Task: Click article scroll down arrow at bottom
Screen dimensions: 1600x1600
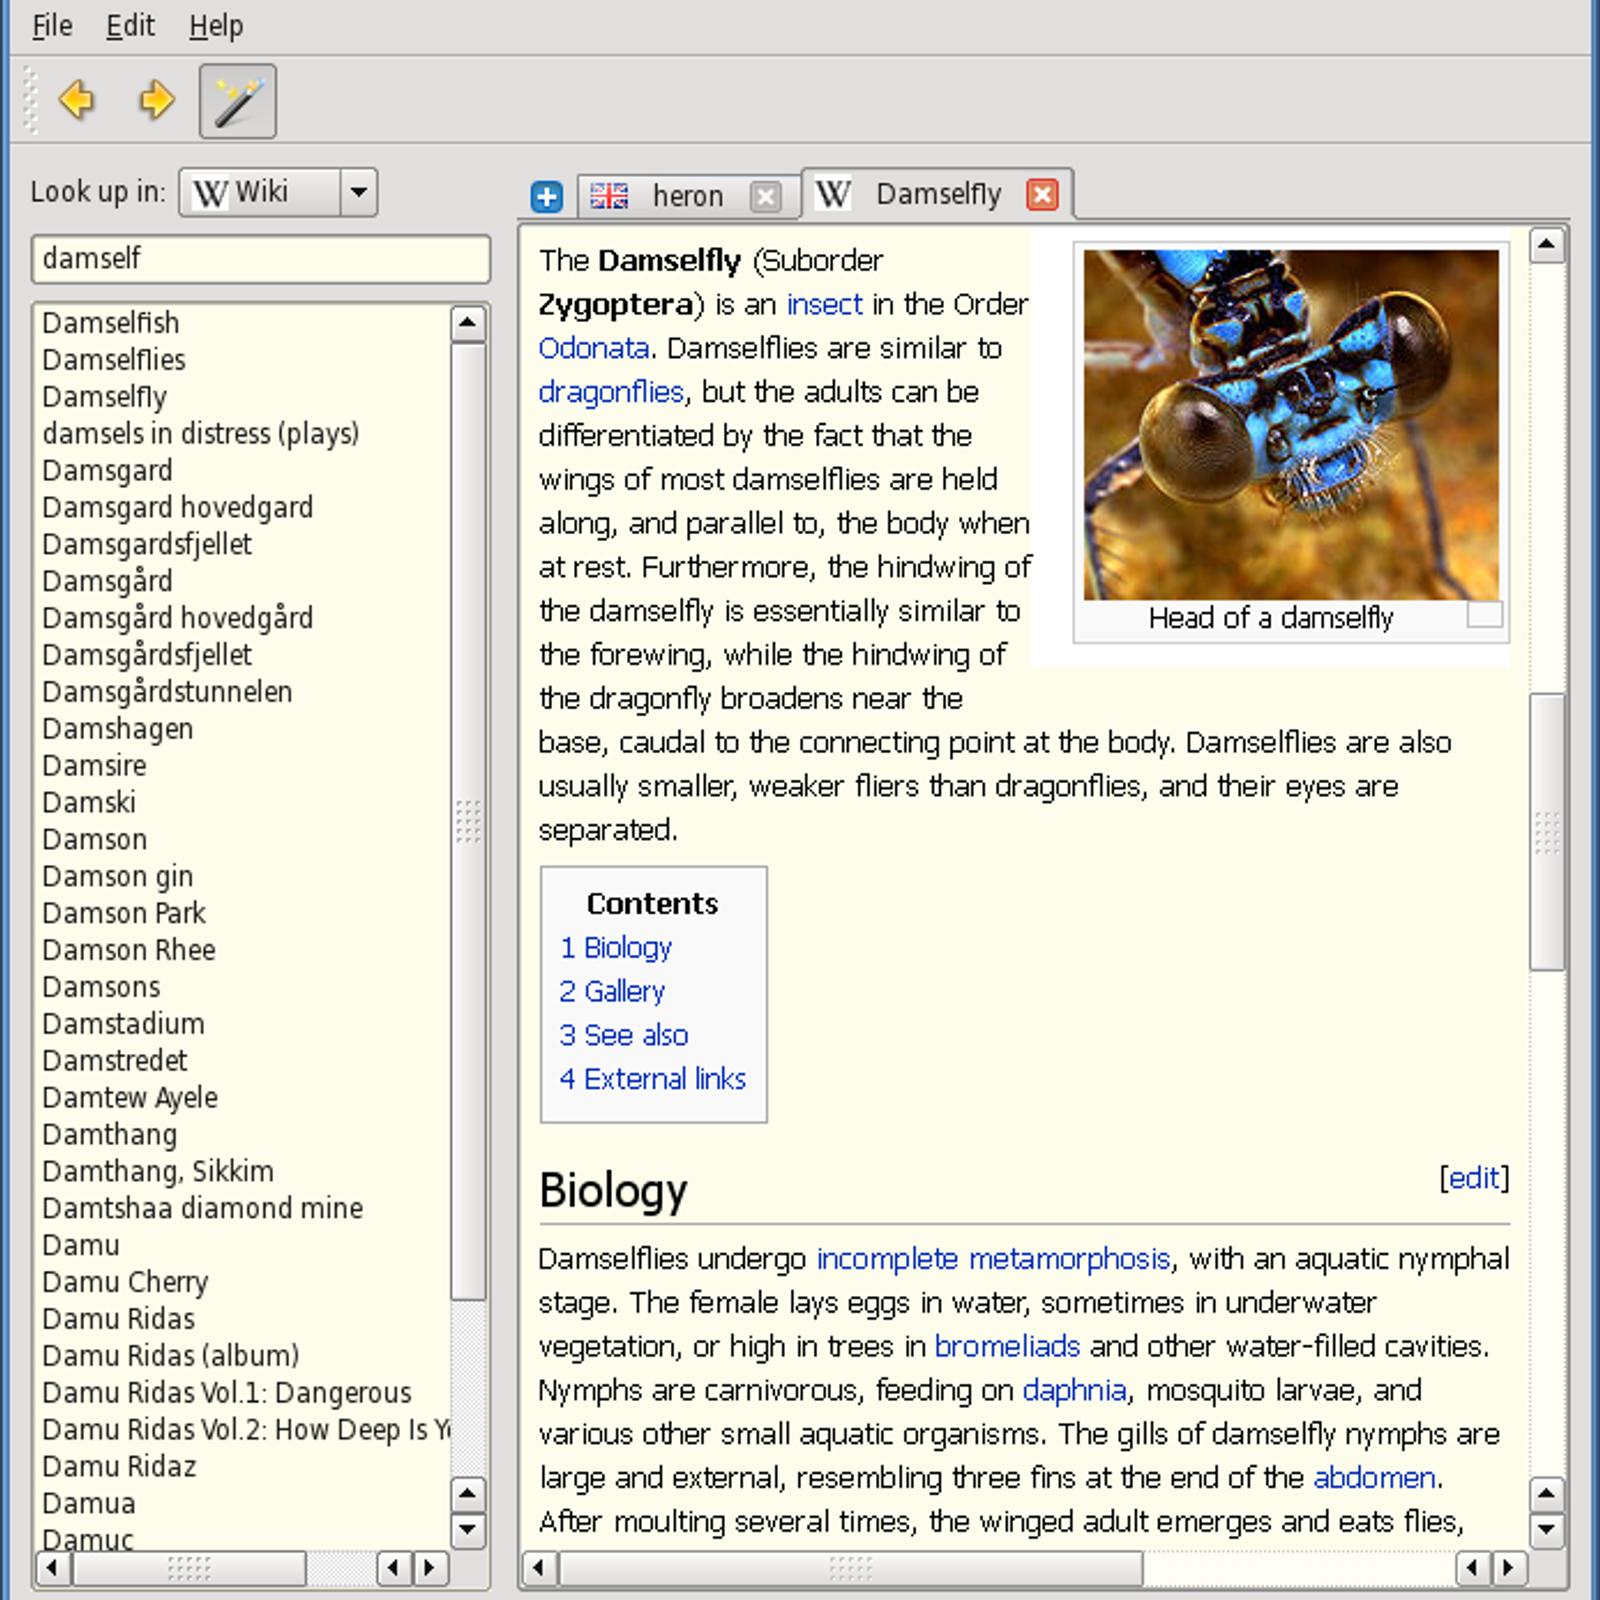Action: [x=1547, y=1529]
